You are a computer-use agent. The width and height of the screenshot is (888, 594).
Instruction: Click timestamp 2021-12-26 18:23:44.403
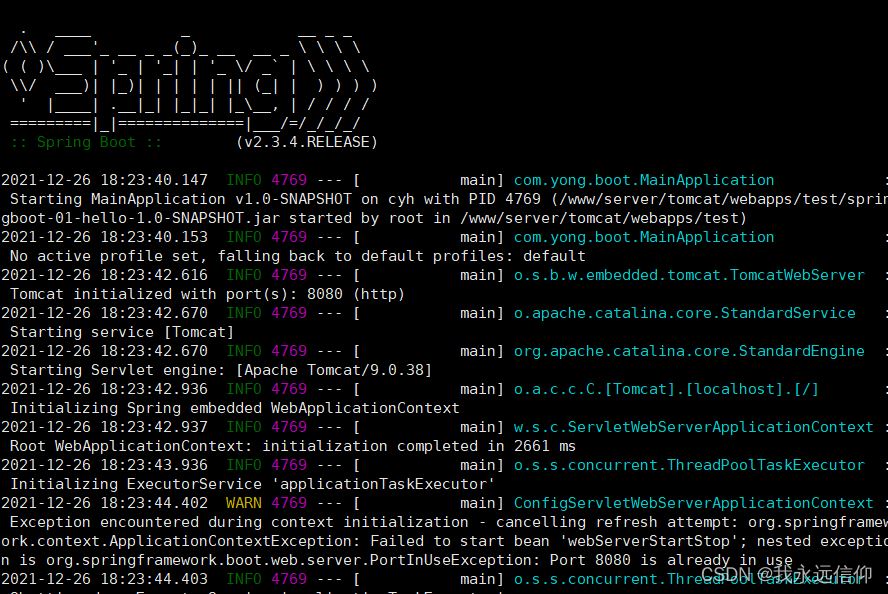pos(104,579)
